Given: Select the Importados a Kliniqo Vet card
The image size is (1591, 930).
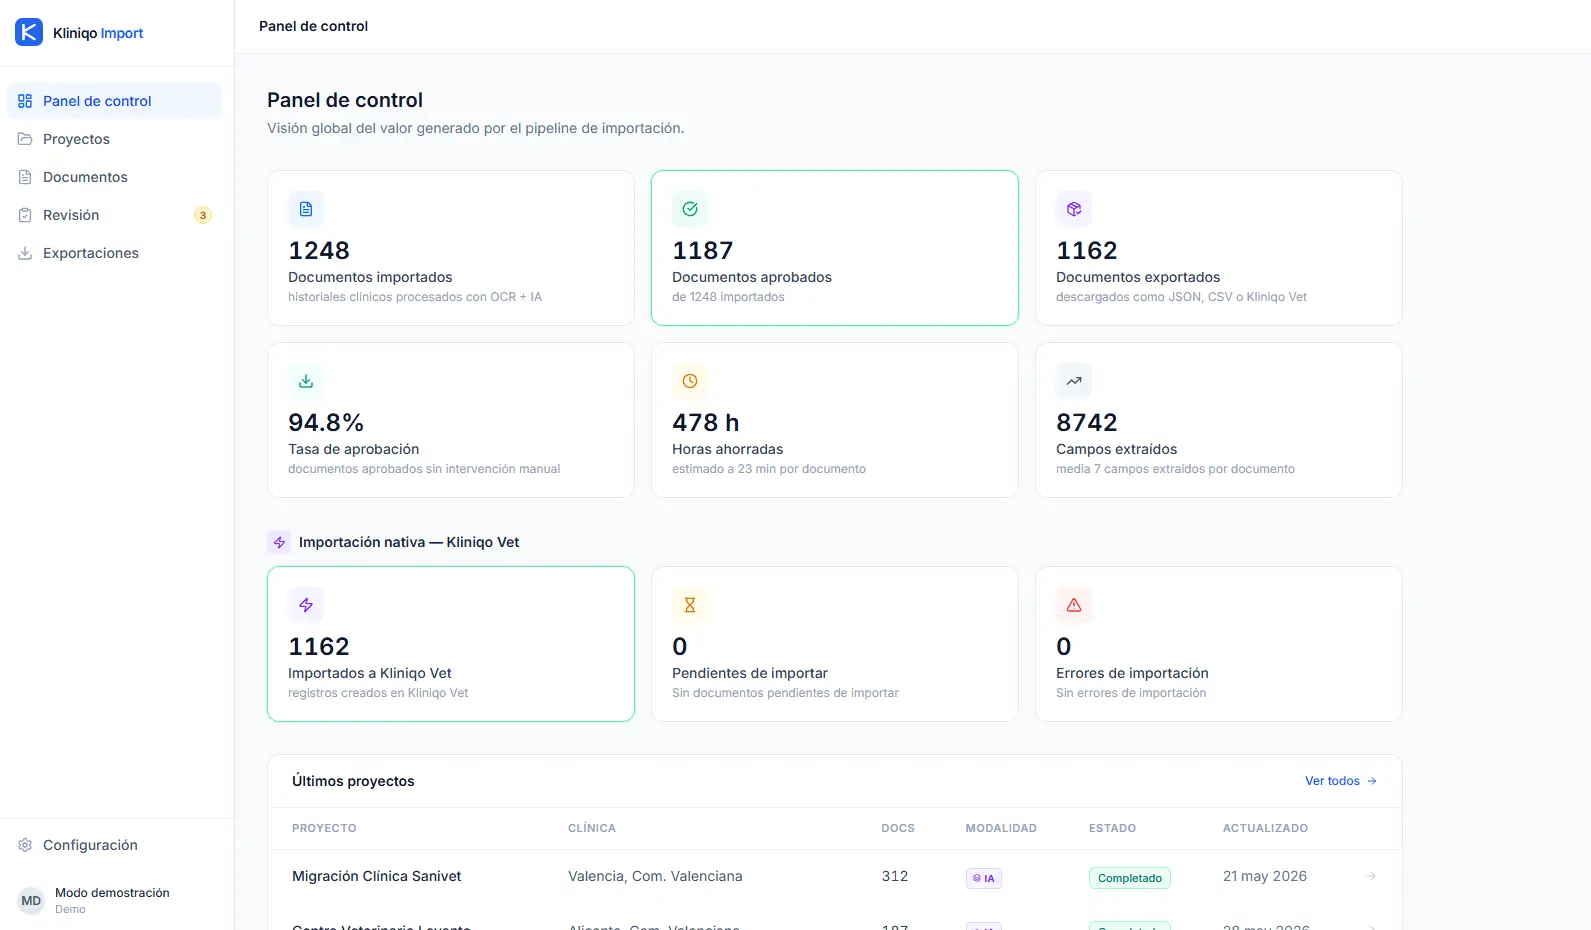Looking at the screenshot, I should (451, 644).
